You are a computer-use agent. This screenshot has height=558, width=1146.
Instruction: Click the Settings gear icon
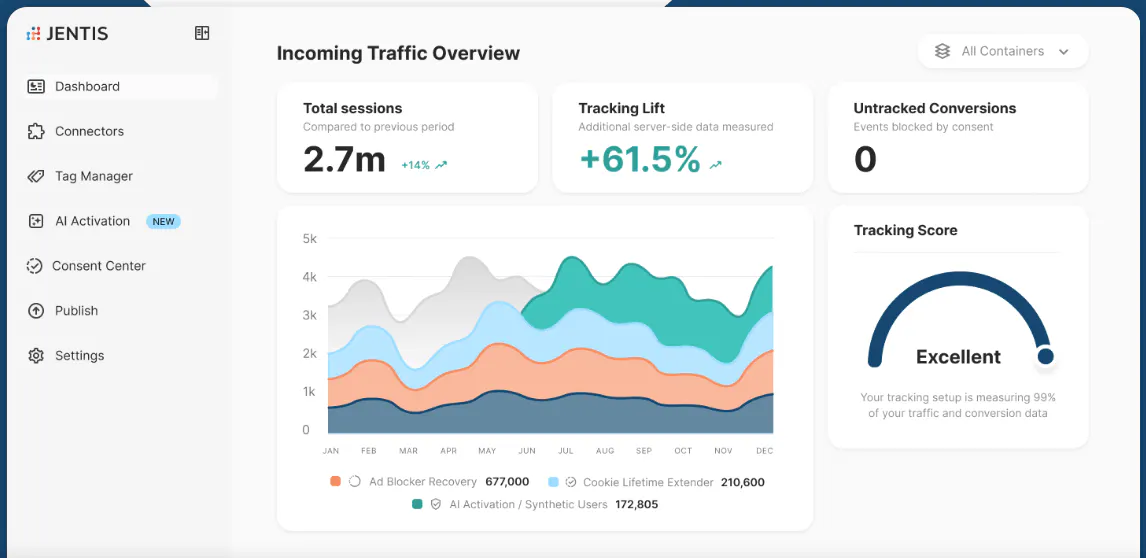click(36, 355)
